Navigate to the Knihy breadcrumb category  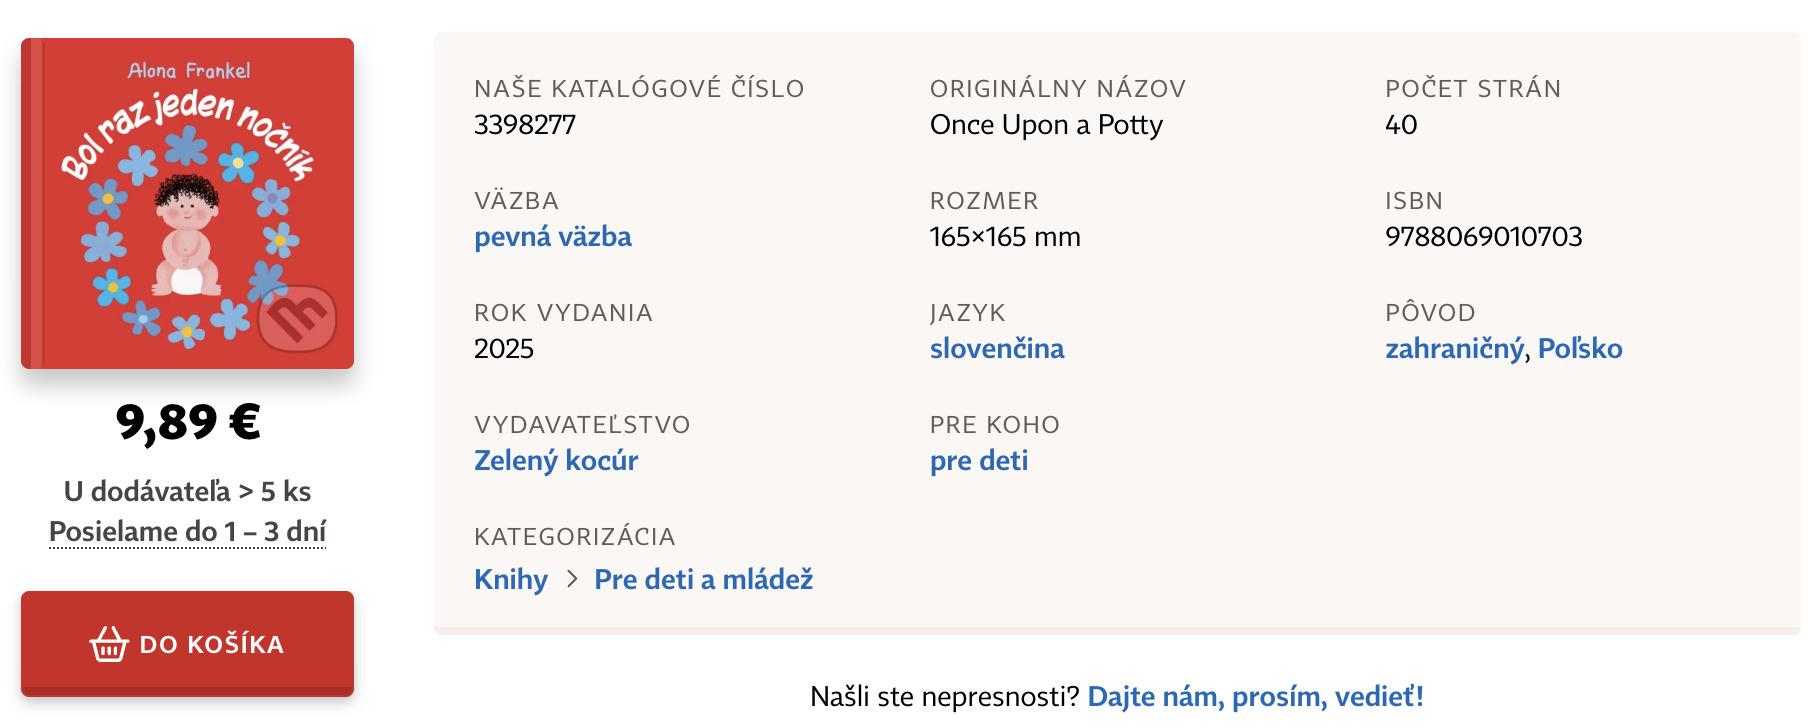coord(510,580)
